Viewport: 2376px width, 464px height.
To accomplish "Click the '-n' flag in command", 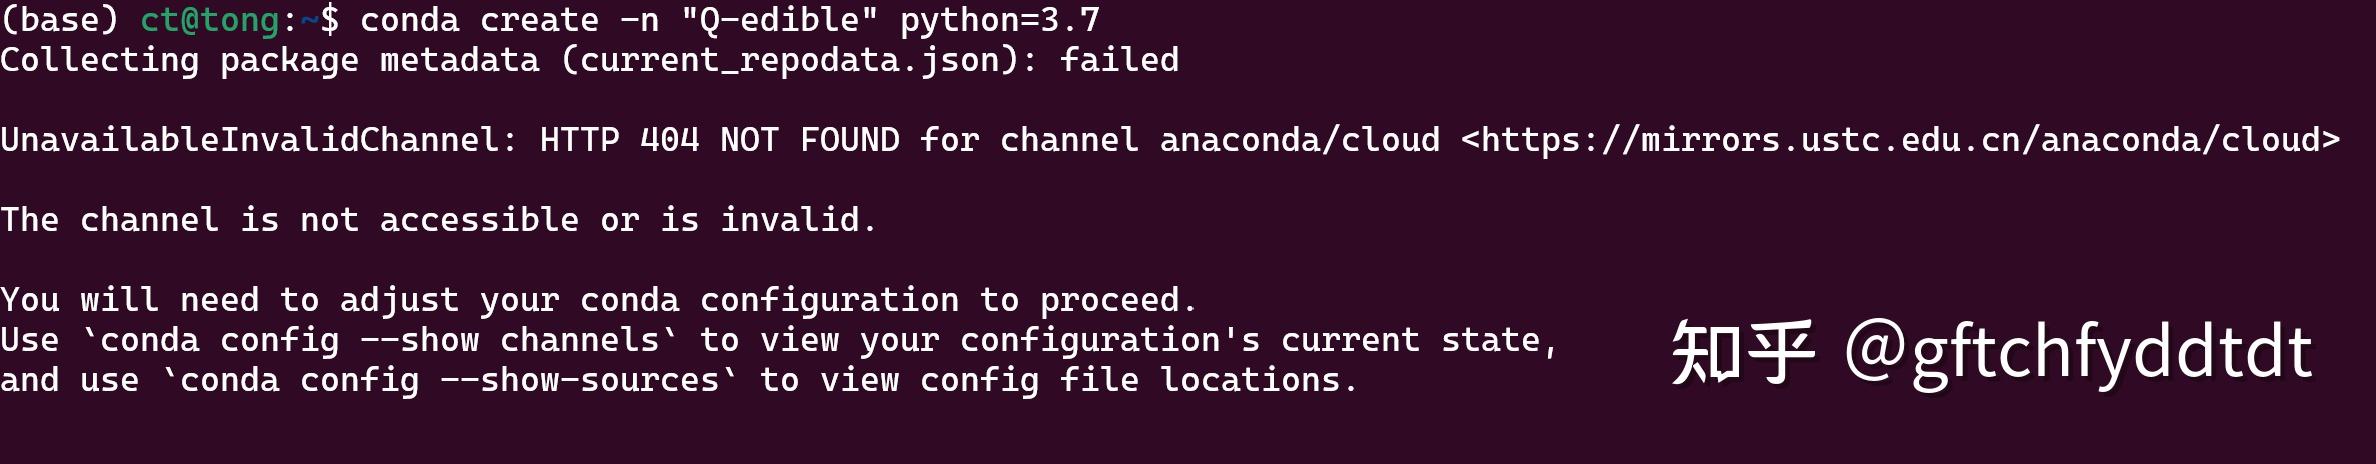I will coord(639,22).
